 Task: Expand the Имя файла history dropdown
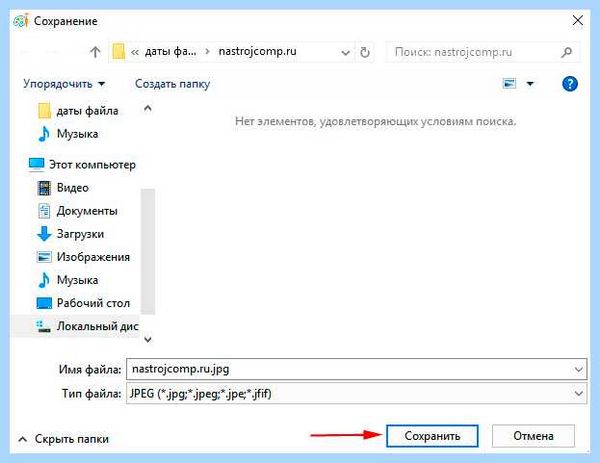tap(579, 369)
